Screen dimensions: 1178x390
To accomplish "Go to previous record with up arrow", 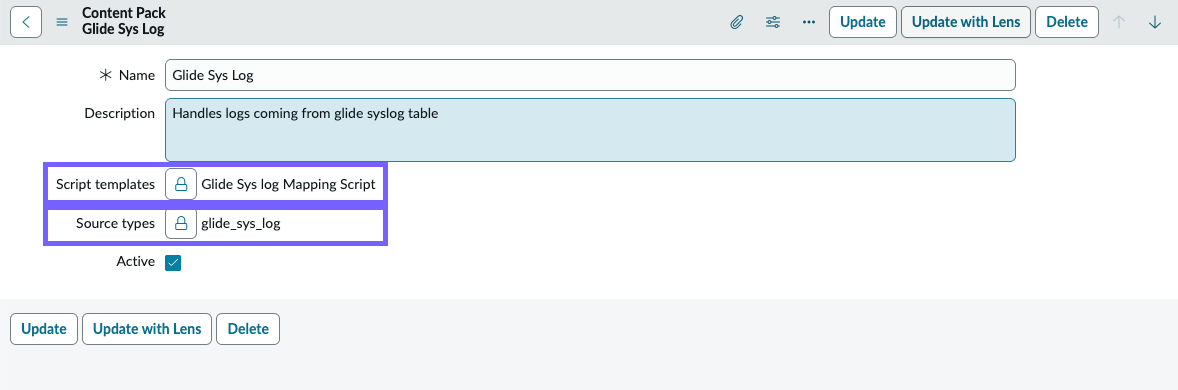I will (1119, 22).
